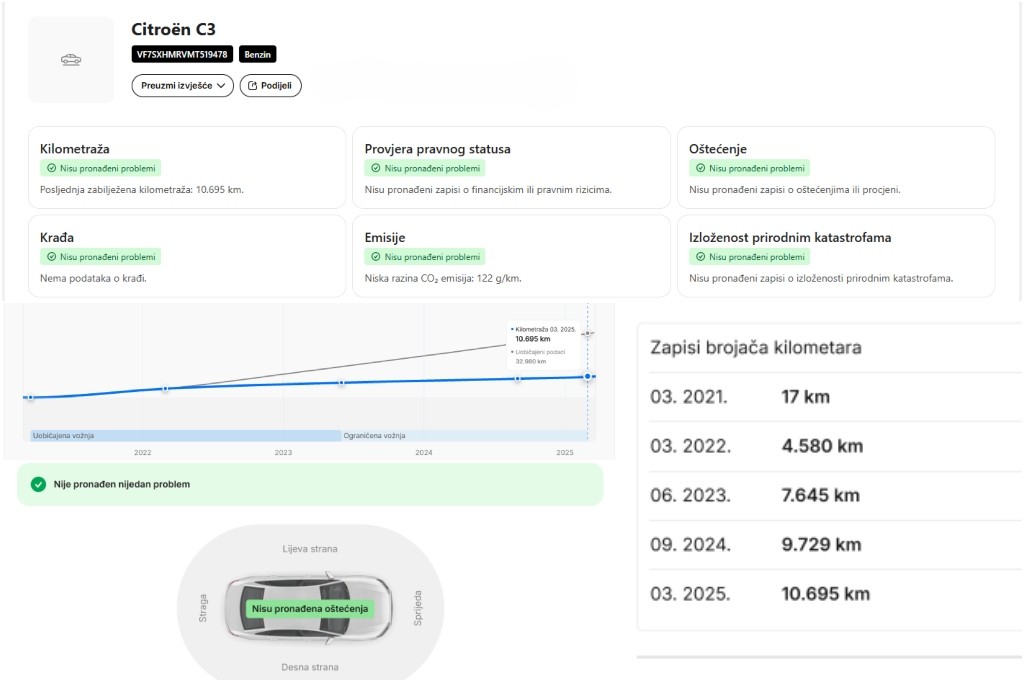This screenshot has width=1024, height=682.
Task: Click the Nisu pronađena oštećenja label on car
Action: [310, 608]
